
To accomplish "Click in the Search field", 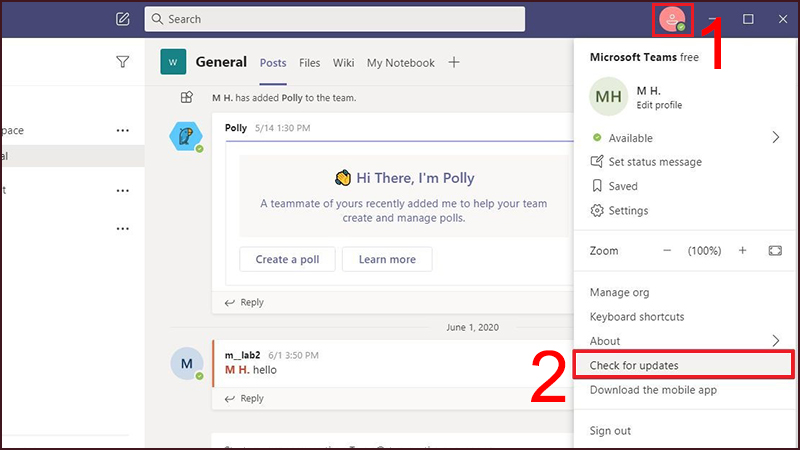I will (x=335, y=19).
